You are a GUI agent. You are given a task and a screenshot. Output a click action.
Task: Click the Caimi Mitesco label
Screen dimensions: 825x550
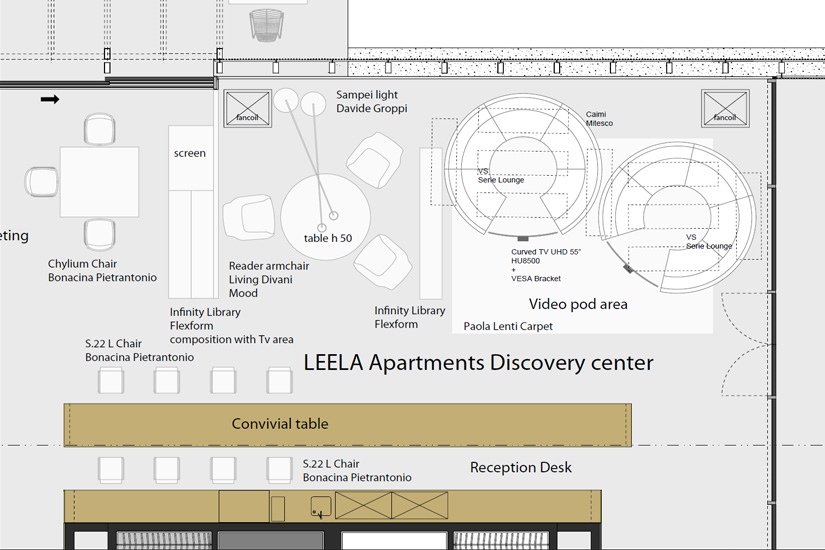coord(599,119)
